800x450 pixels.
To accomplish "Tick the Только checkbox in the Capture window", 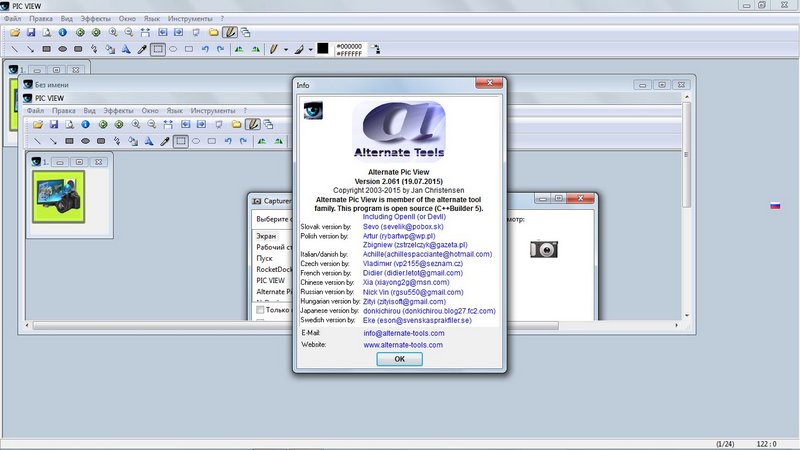I will point(260,310).
